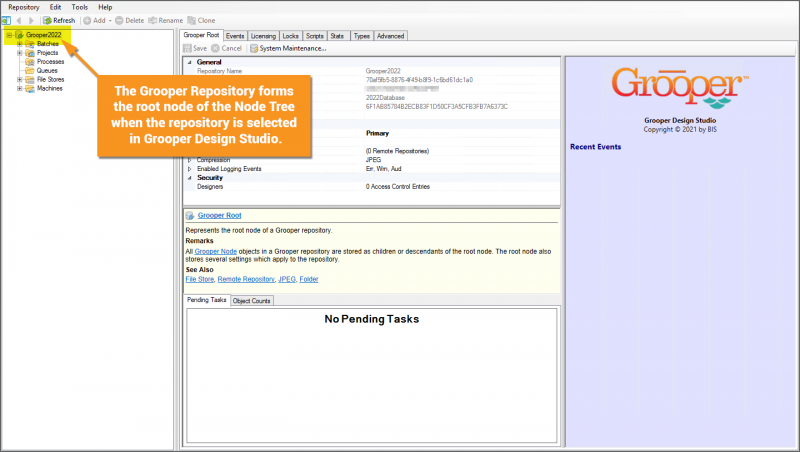The width and height of the screenshot is (800, 452).
Task: Click the JPEG compression value
Action: (x=373, y=160)
